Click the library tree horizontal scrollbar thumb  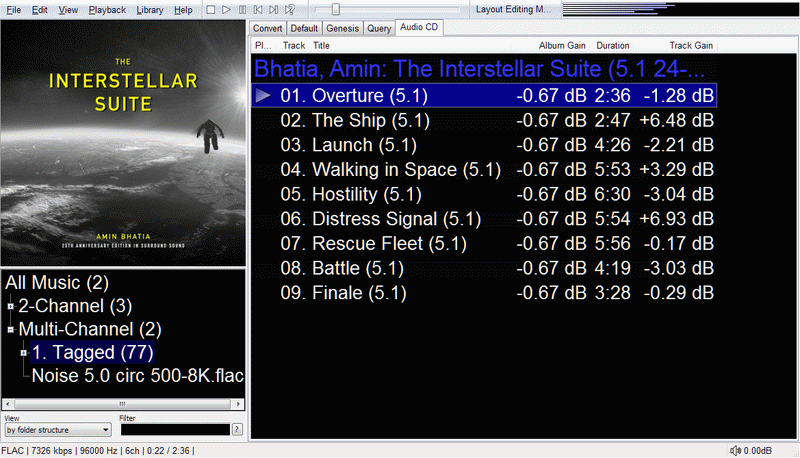[x=122, y=404]
